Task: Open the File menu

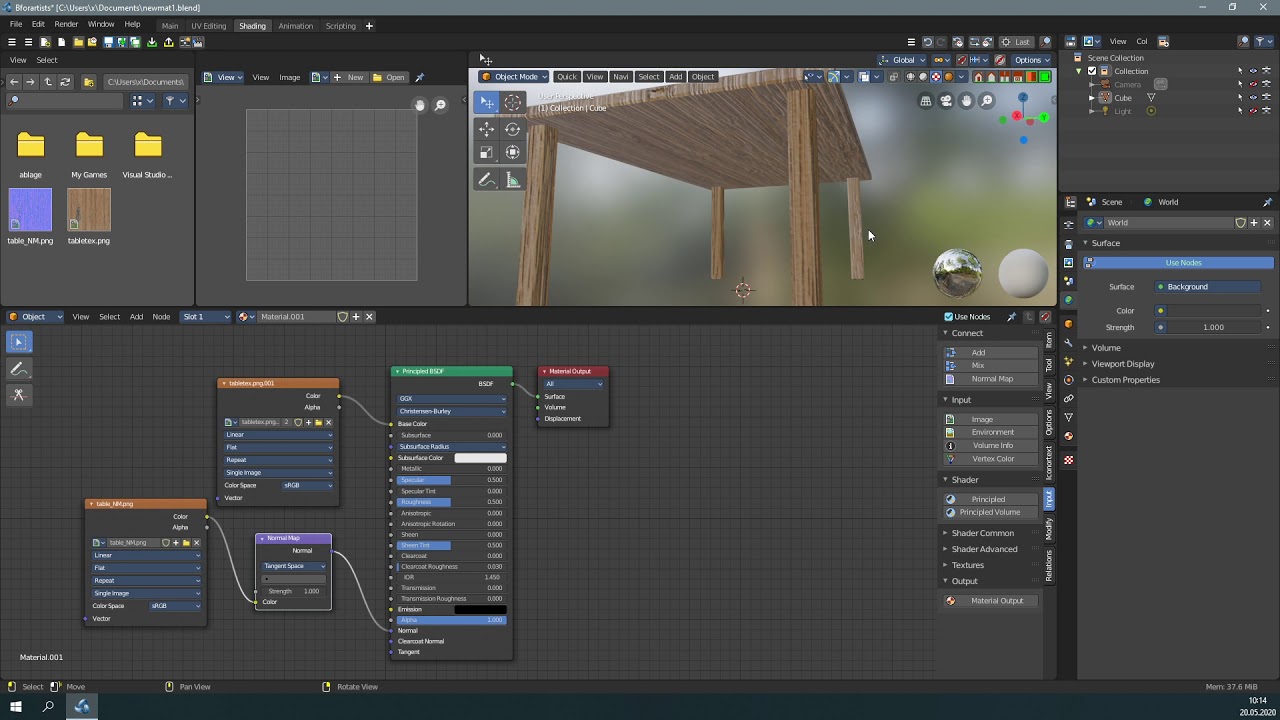Action: click(x=16, y=24)
